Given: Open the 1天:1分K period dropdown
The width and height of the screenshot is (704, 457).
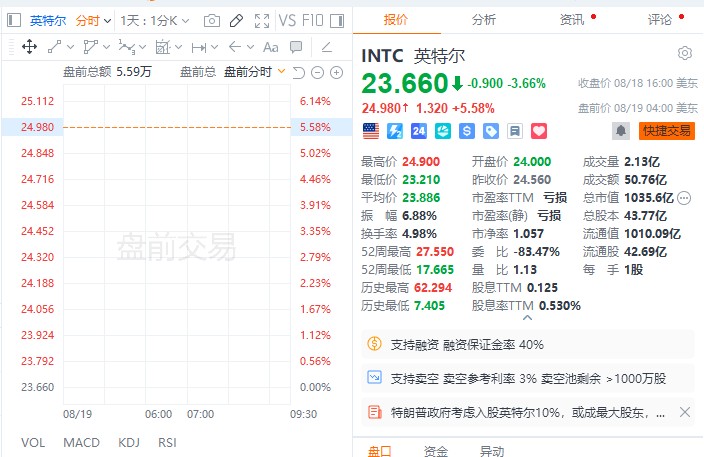Looking at the screenshot, I should 154,21.
